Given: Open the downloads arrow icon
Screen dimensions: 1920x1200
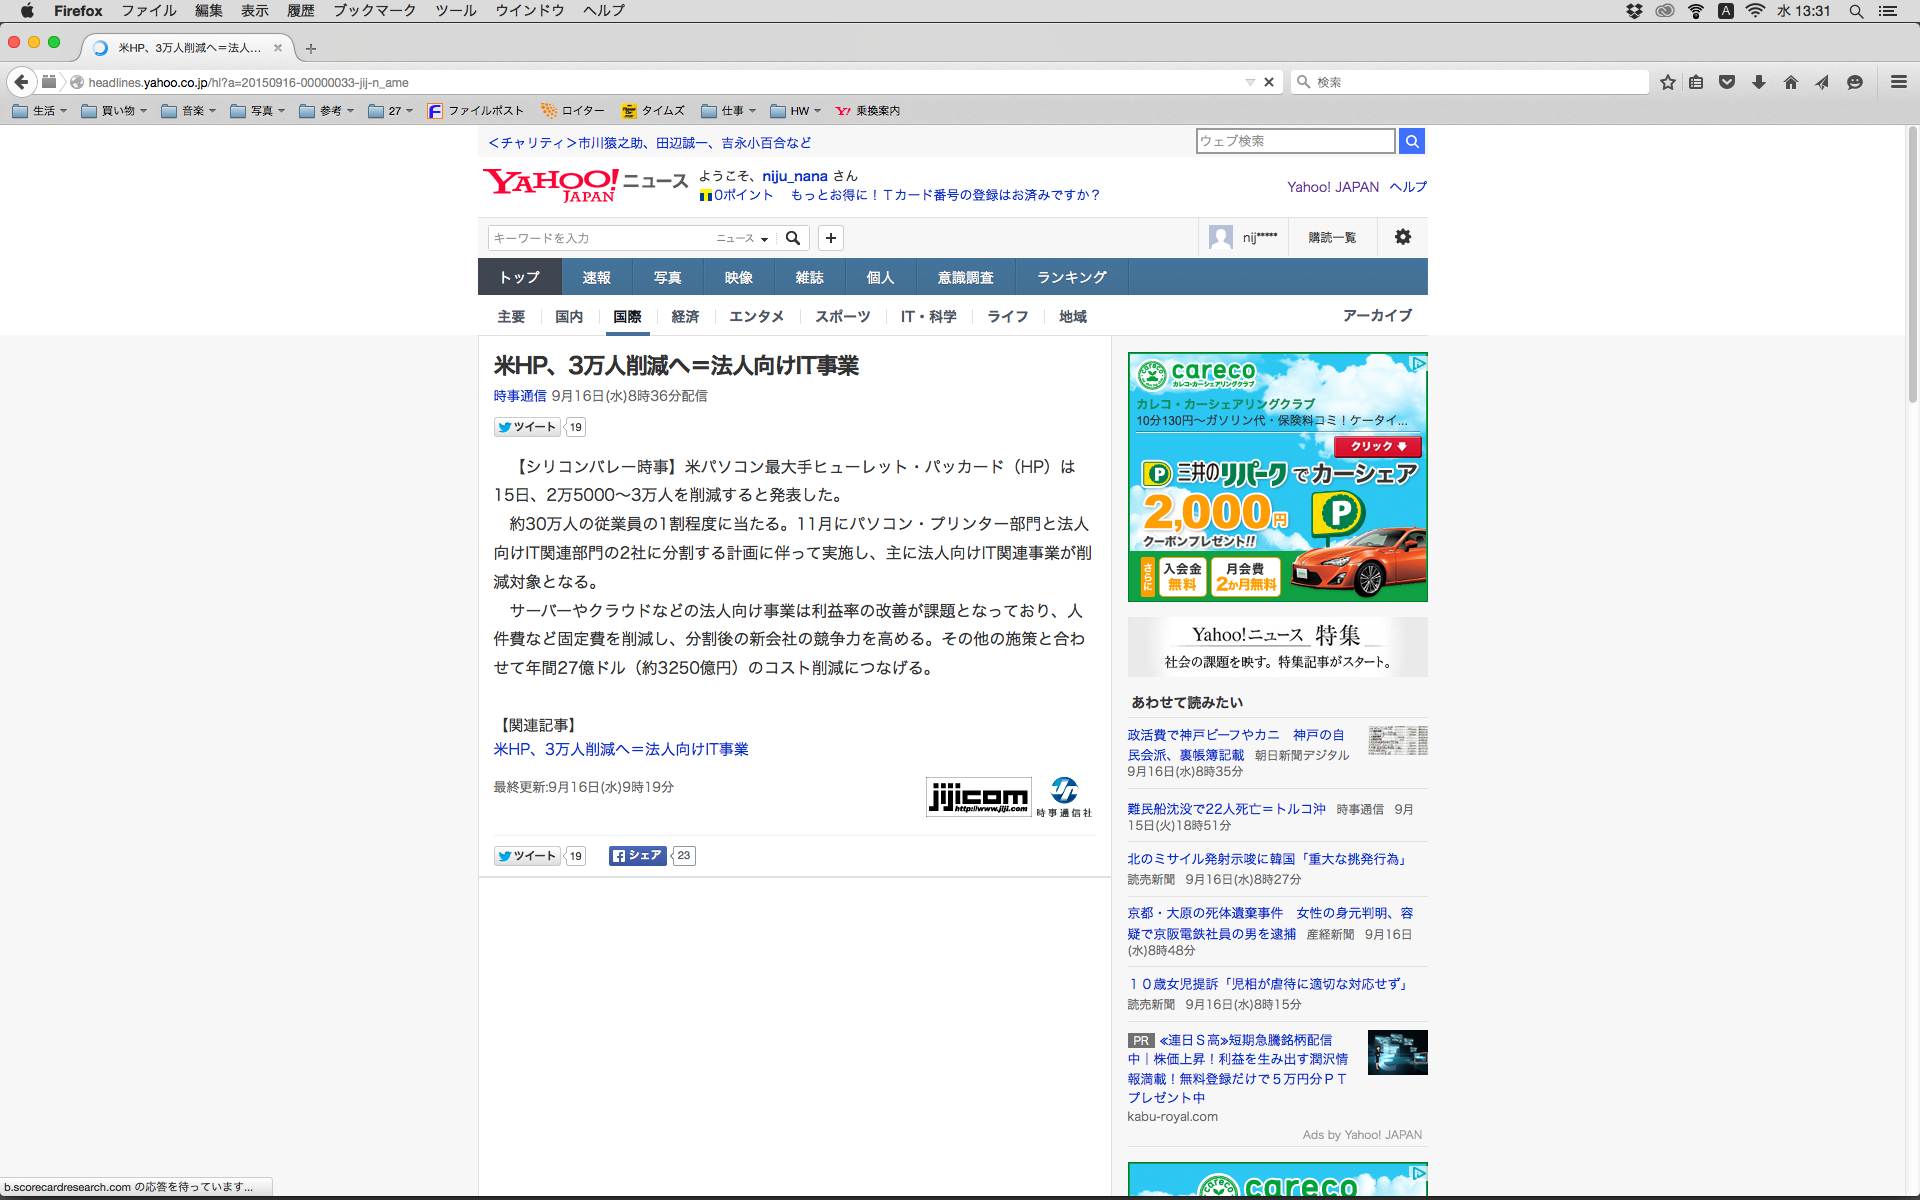Looking at the screenshot, I should tap(1759, 82).
